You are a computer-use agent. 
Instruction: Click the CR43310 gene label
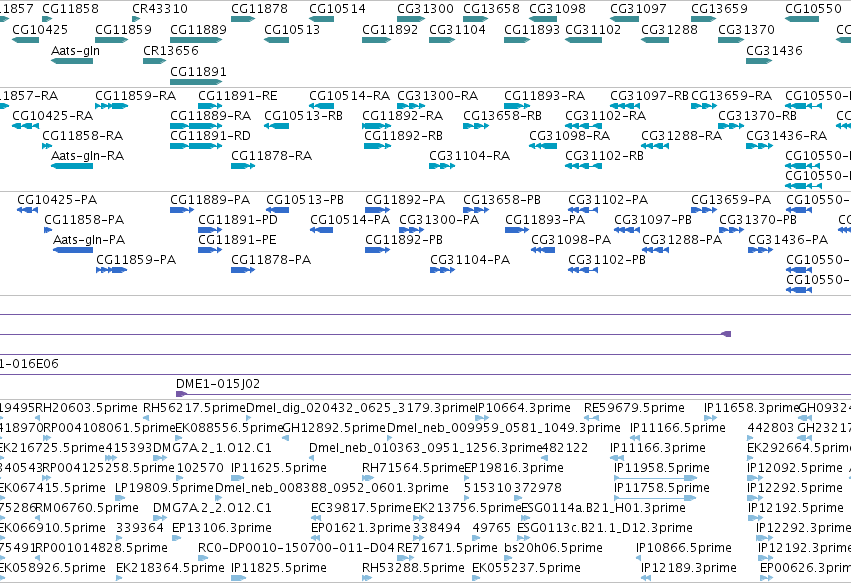[160, 9]
